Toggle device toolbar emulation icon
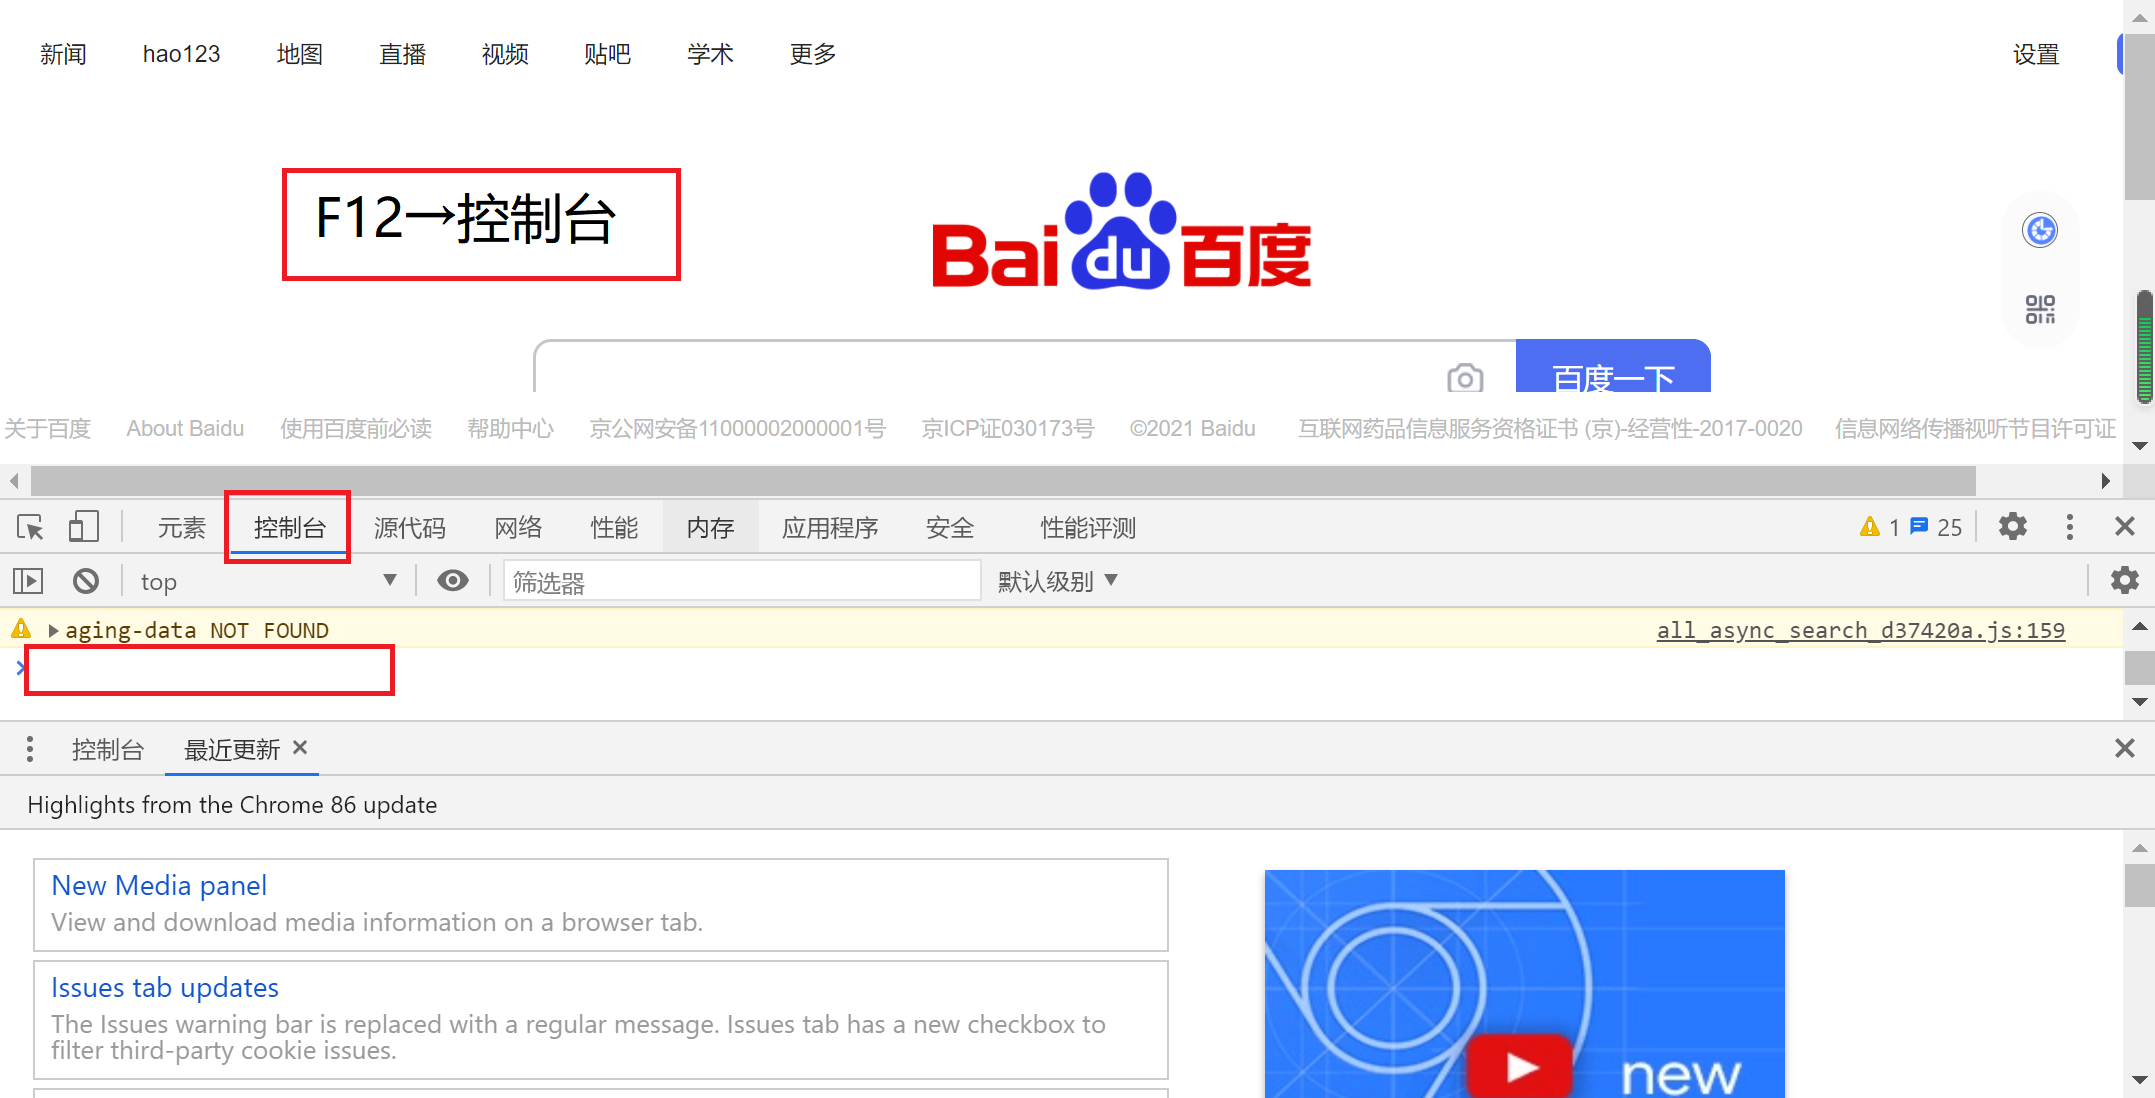 point(84,527)
